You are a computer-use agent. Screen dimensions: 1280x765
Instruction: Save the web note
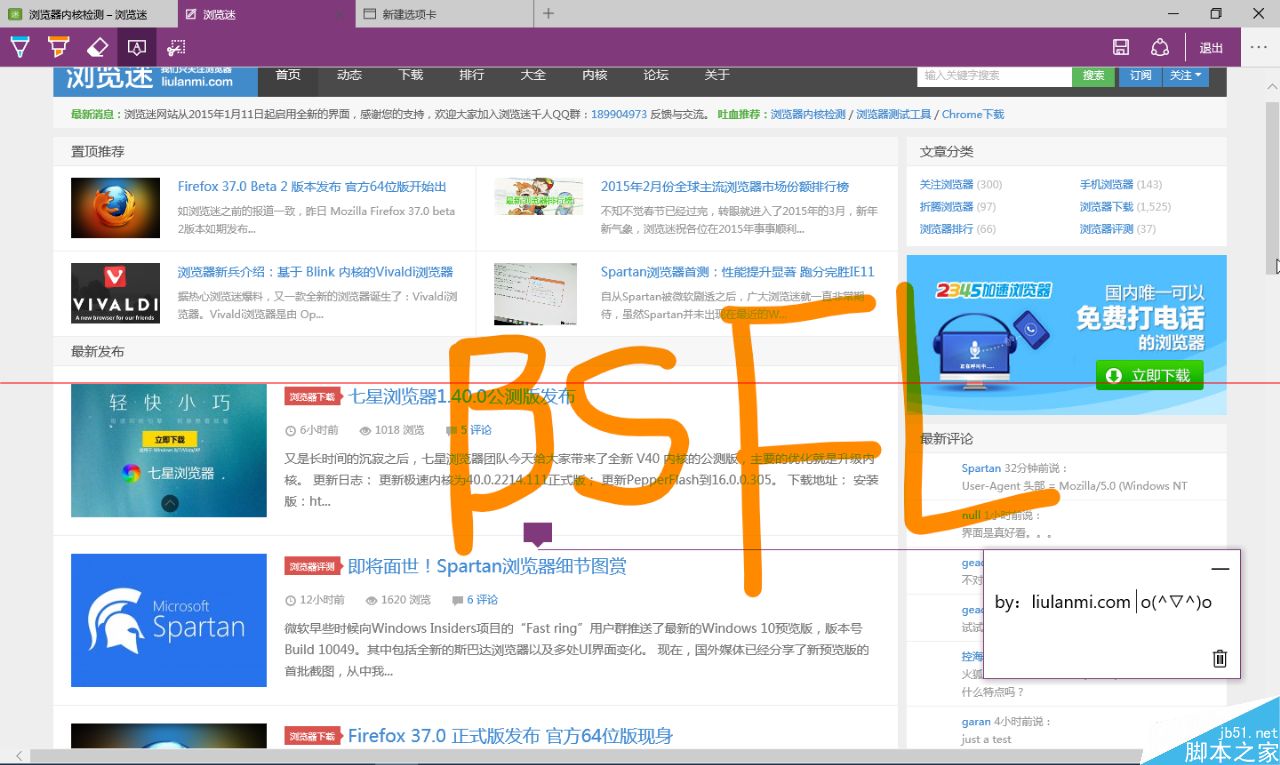1121,47
